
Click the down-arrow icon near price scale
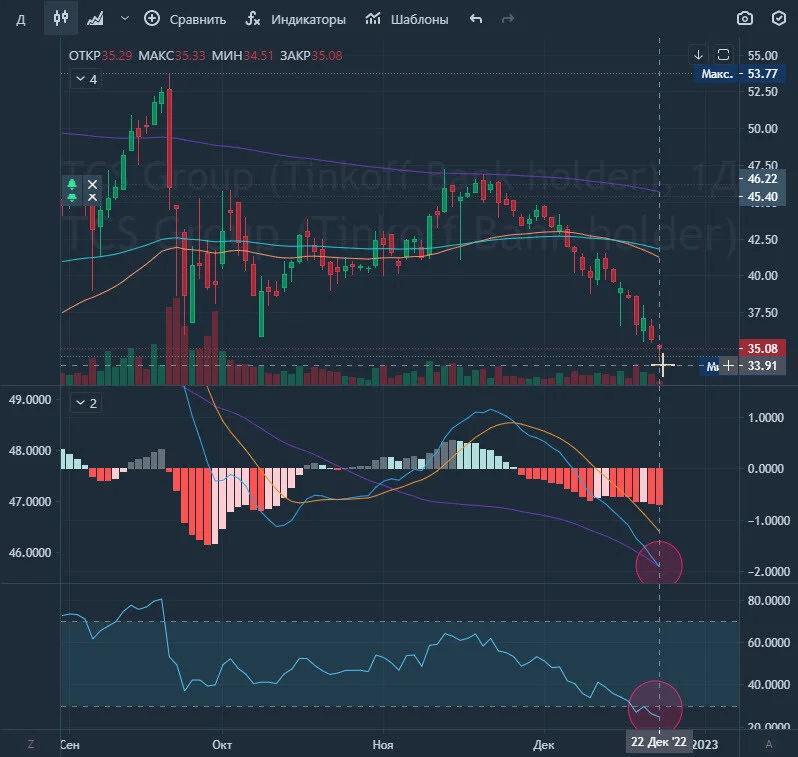(x=698, y=54)
